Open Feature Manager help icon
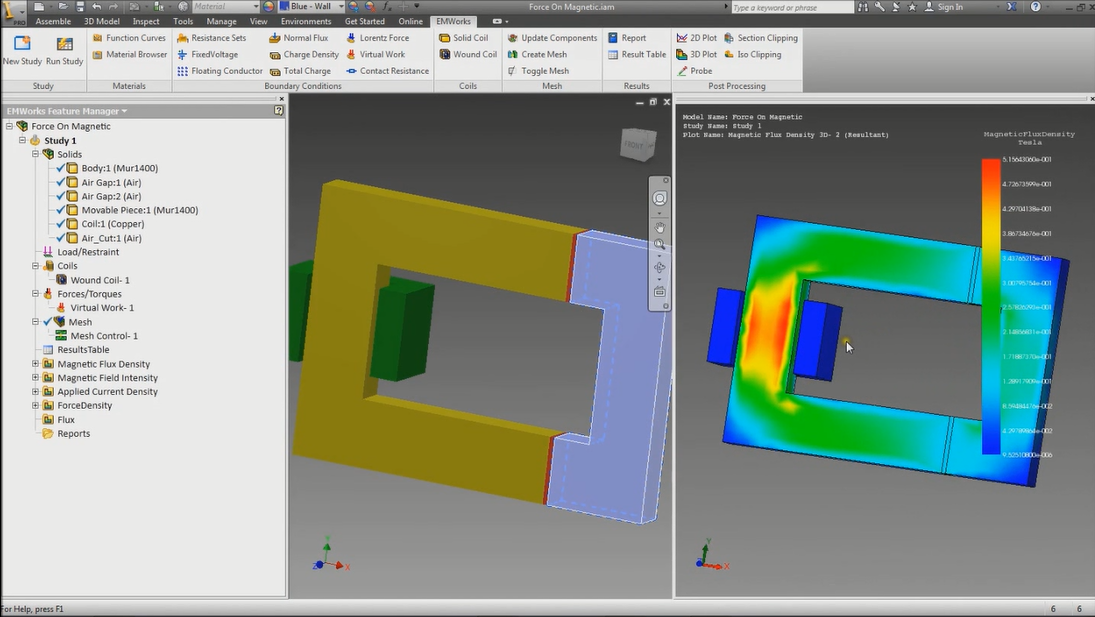The width and height of the screenshot is (1095, 617). 279,111
